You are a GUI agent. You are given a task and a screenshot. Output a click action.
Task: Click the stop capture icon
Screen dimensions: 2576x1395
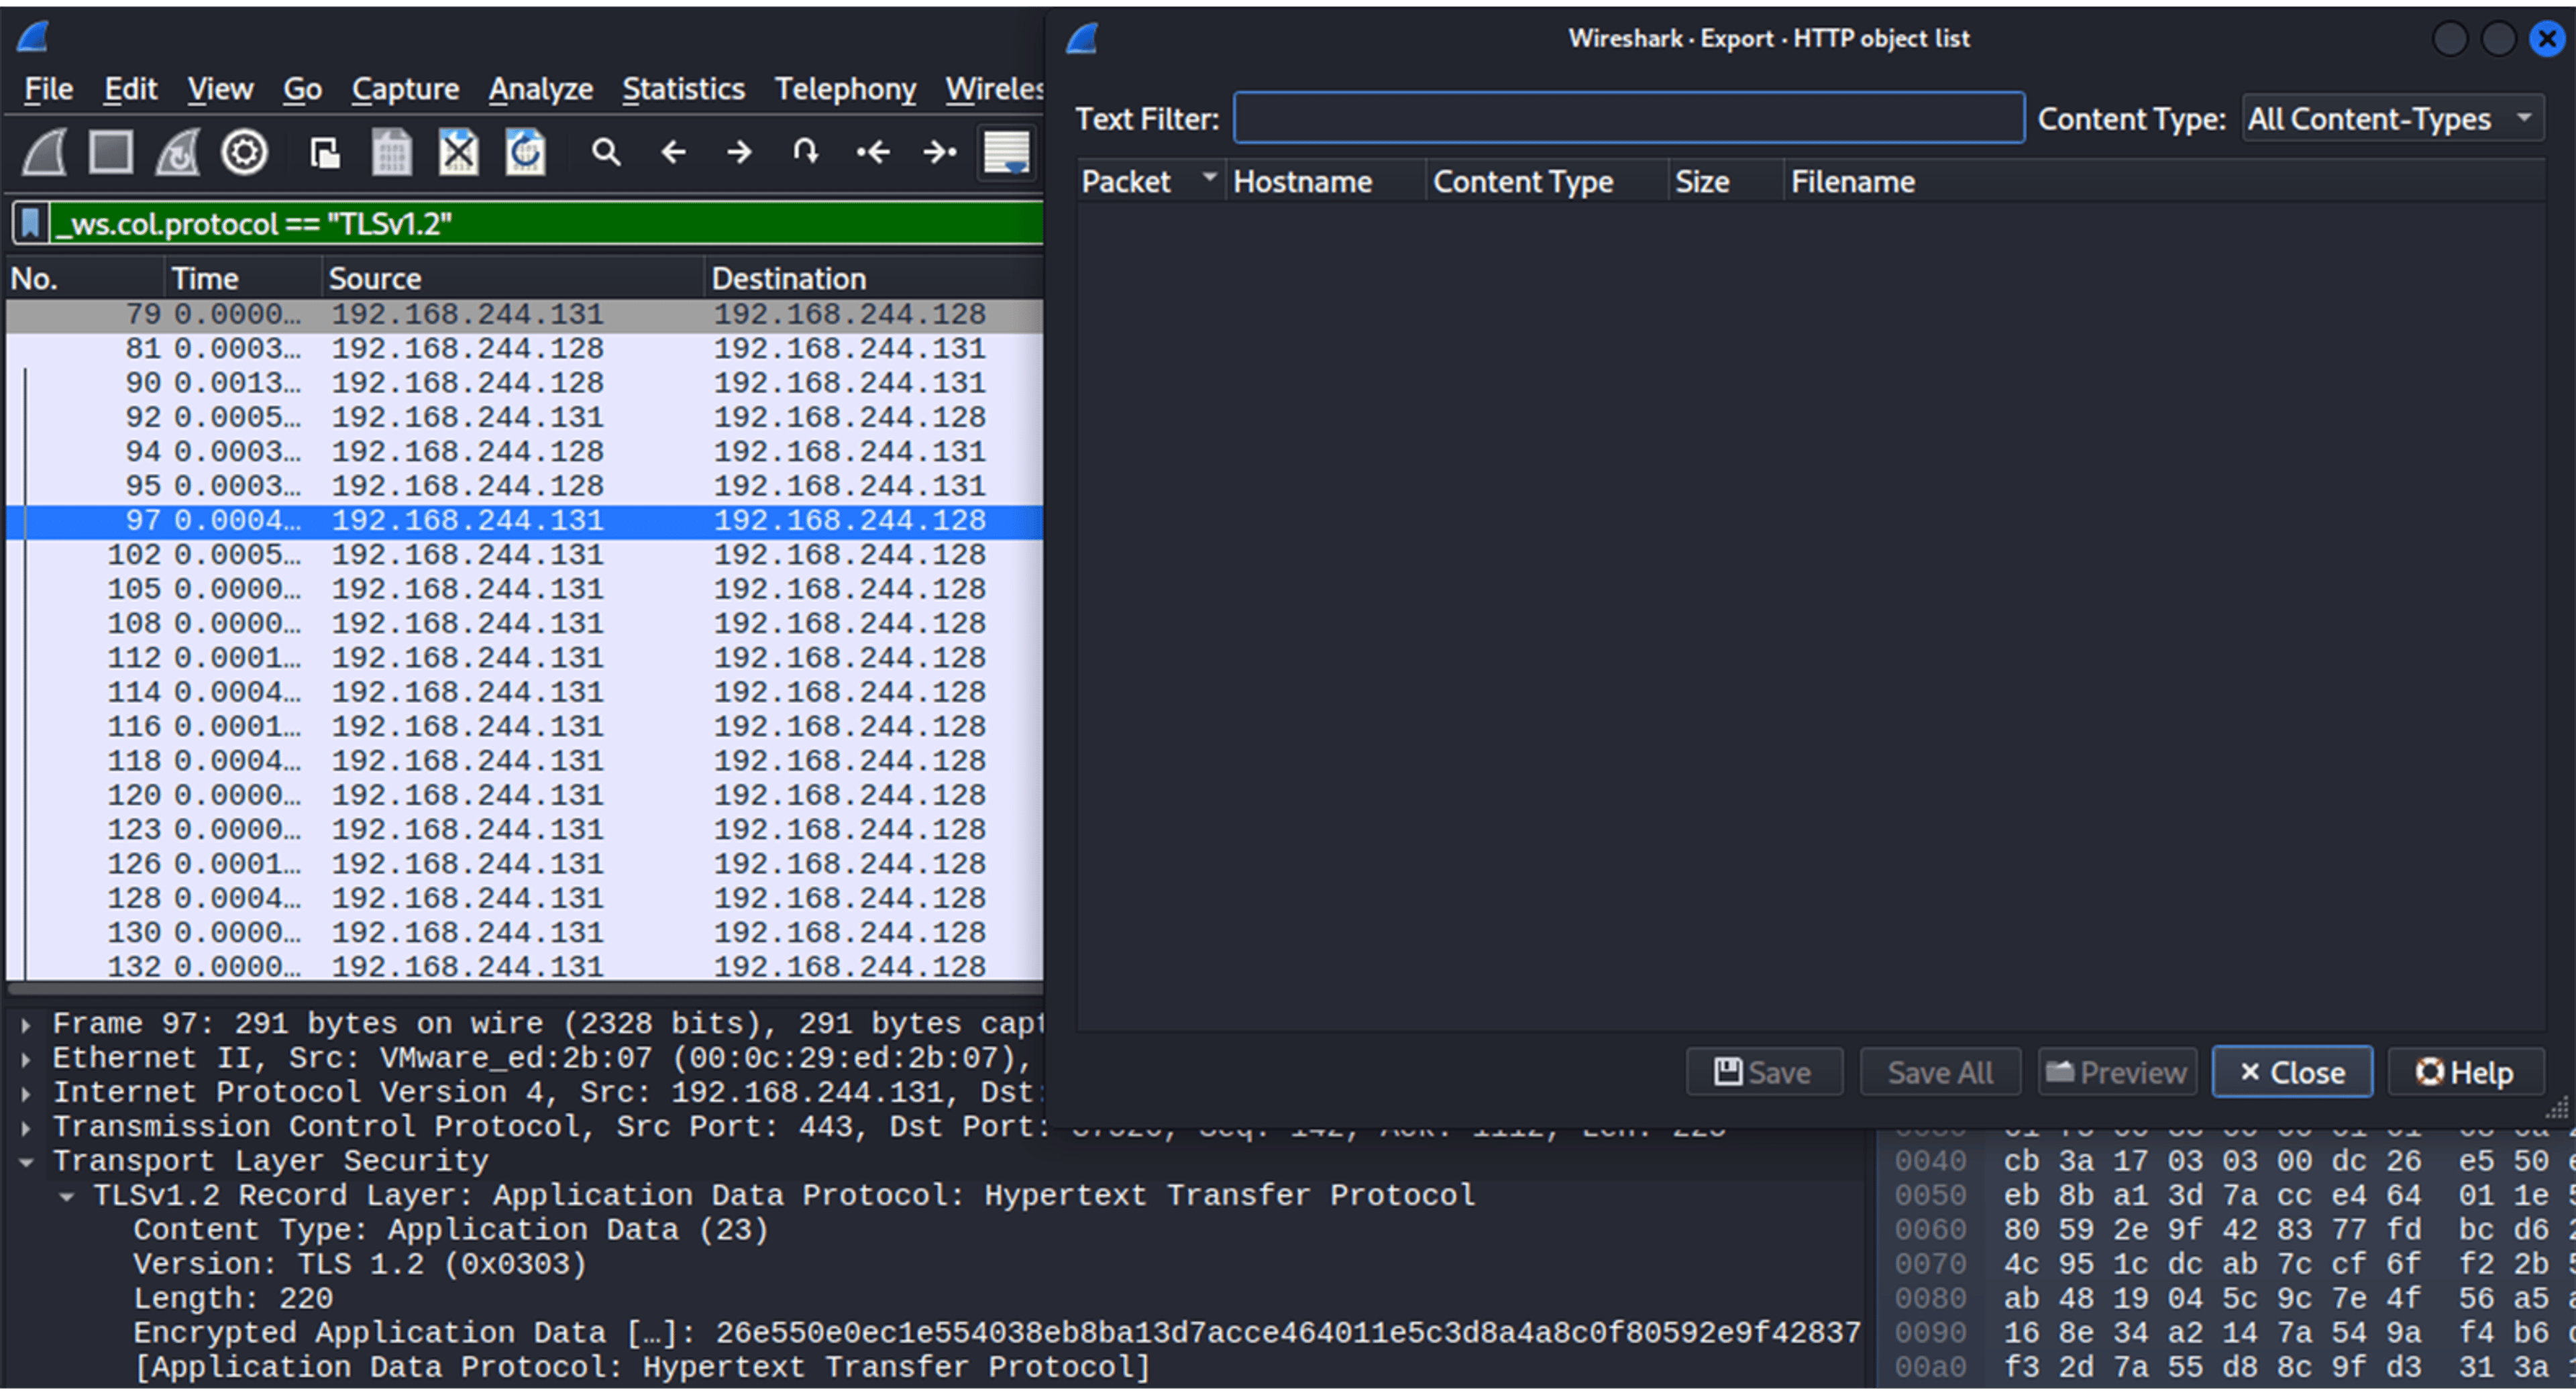point(110,151)
